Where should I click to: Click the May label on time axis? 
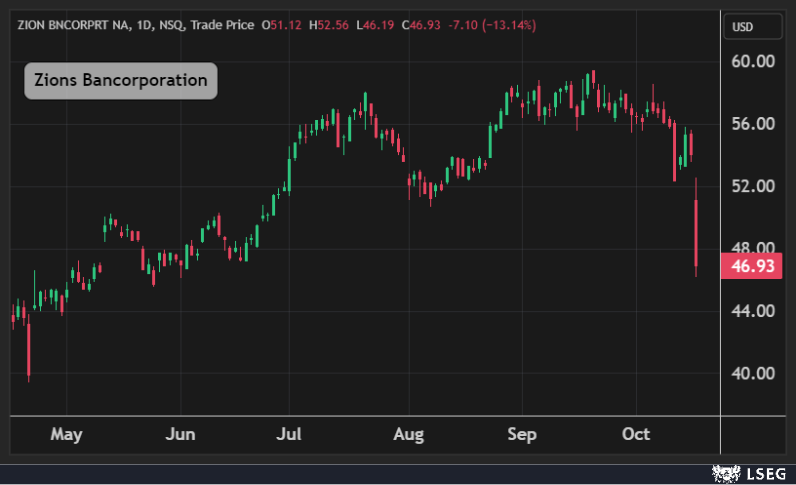pyautogui.click(x=66, y=434)
